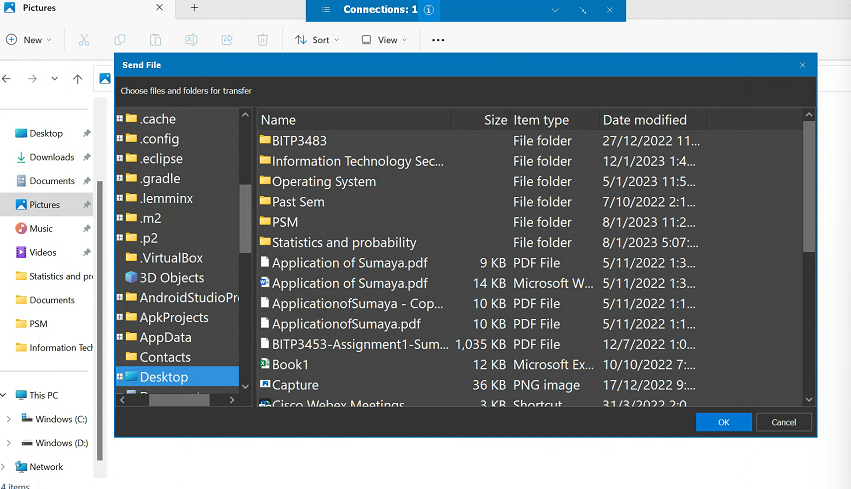Expand Windows (D:) drive in sidebar
This screenshot has height=489, width=851.
[8, 443]
